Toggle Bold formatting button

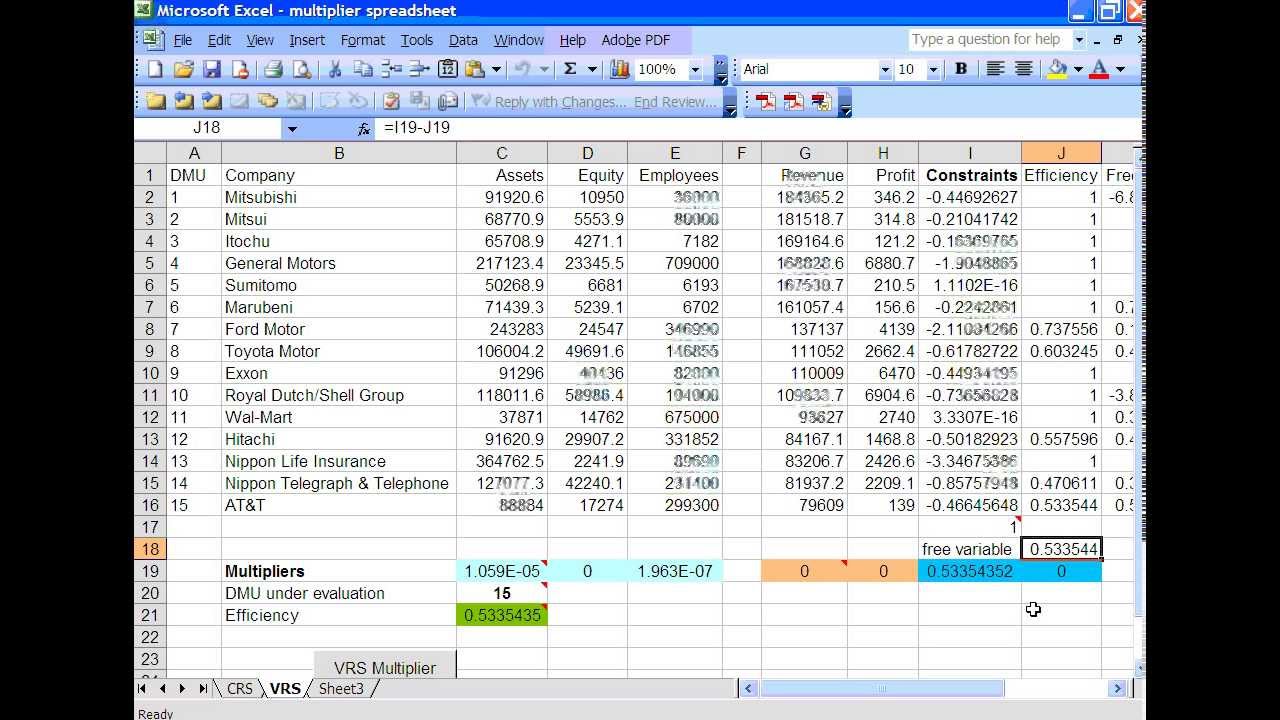961,69
